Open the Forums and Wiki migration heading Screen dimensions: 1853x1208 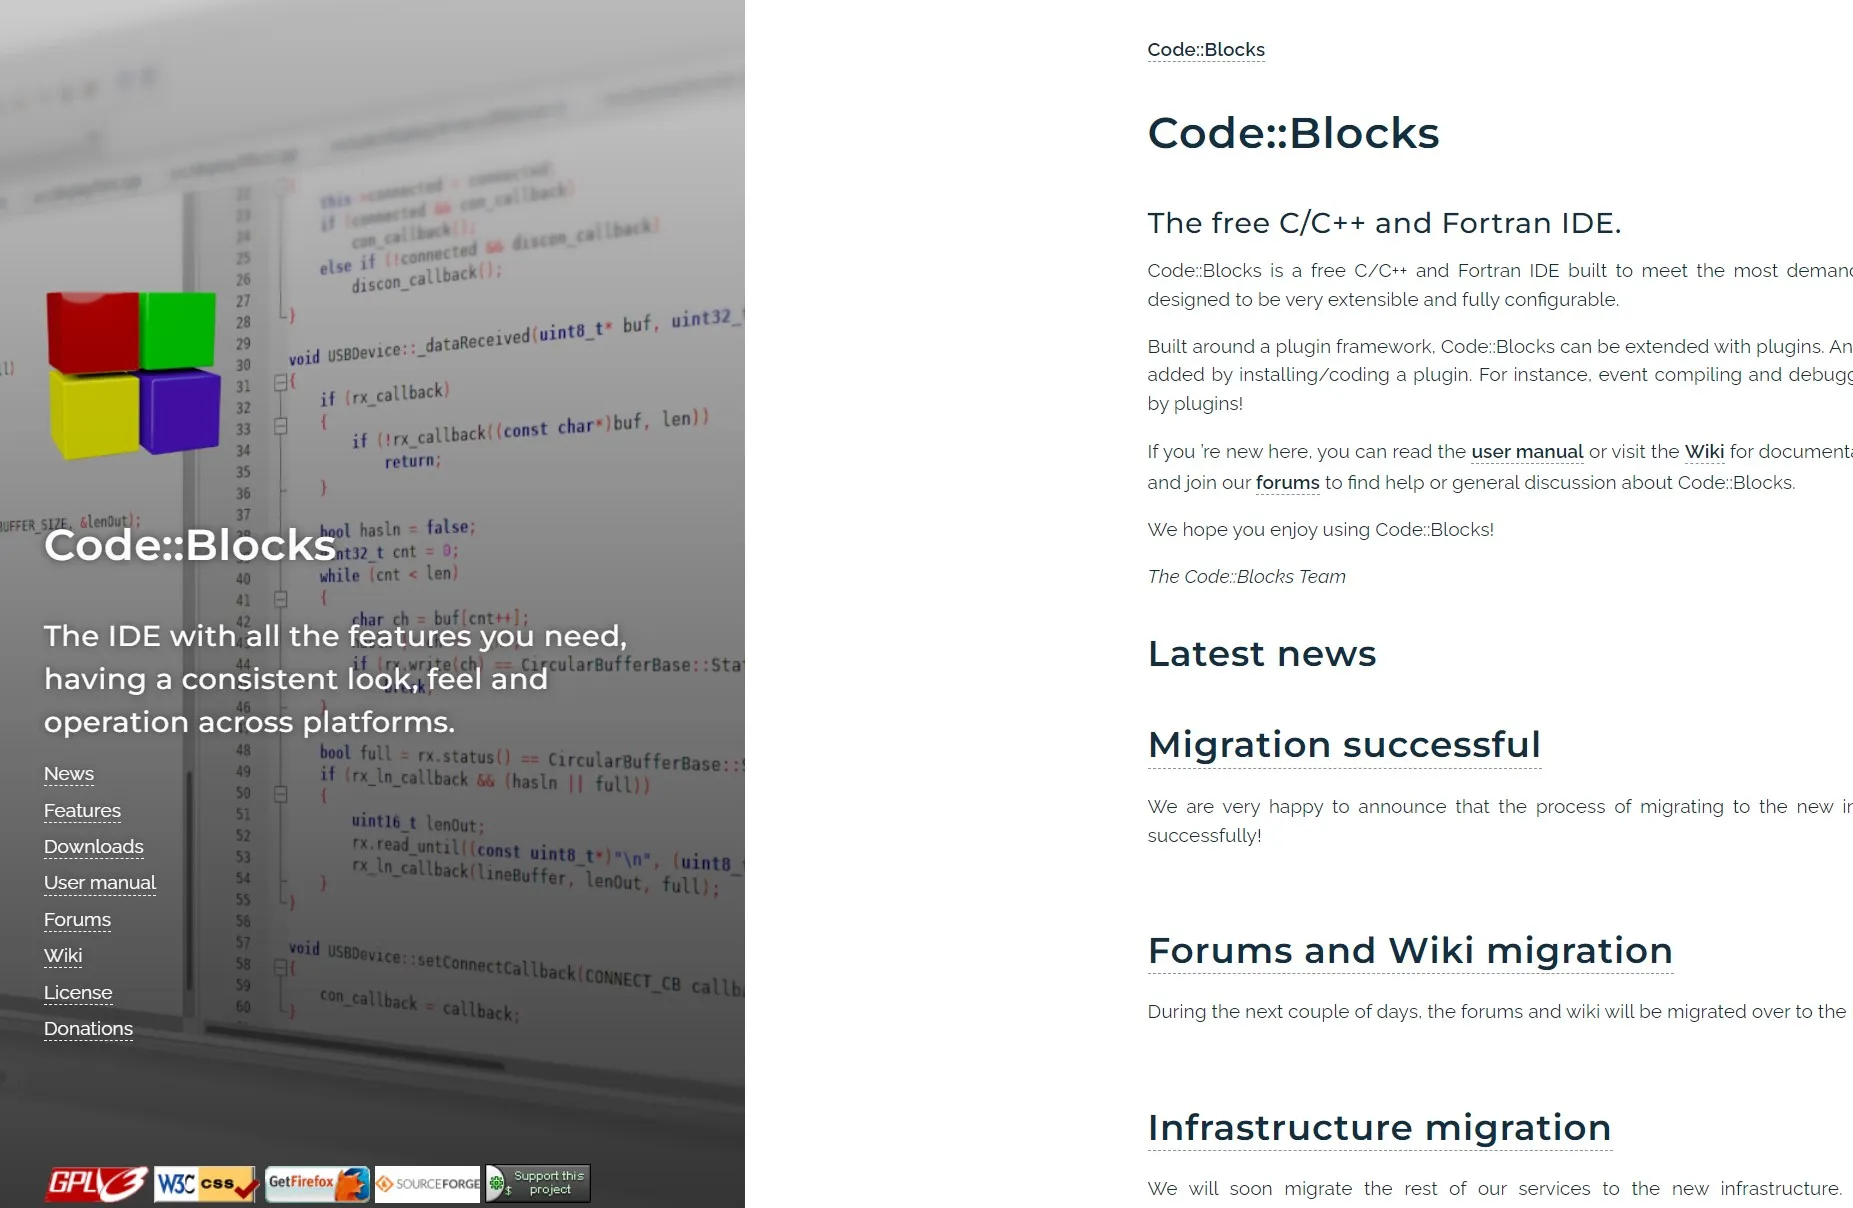point(1410,951)
